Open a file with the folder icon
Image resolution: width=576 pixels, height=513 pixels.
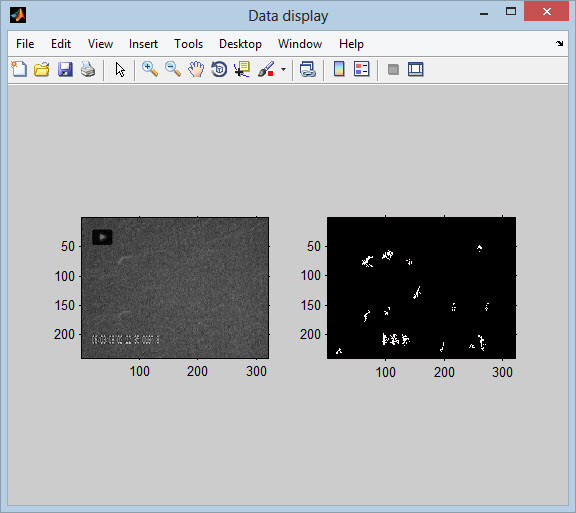[x=42, y=69]
